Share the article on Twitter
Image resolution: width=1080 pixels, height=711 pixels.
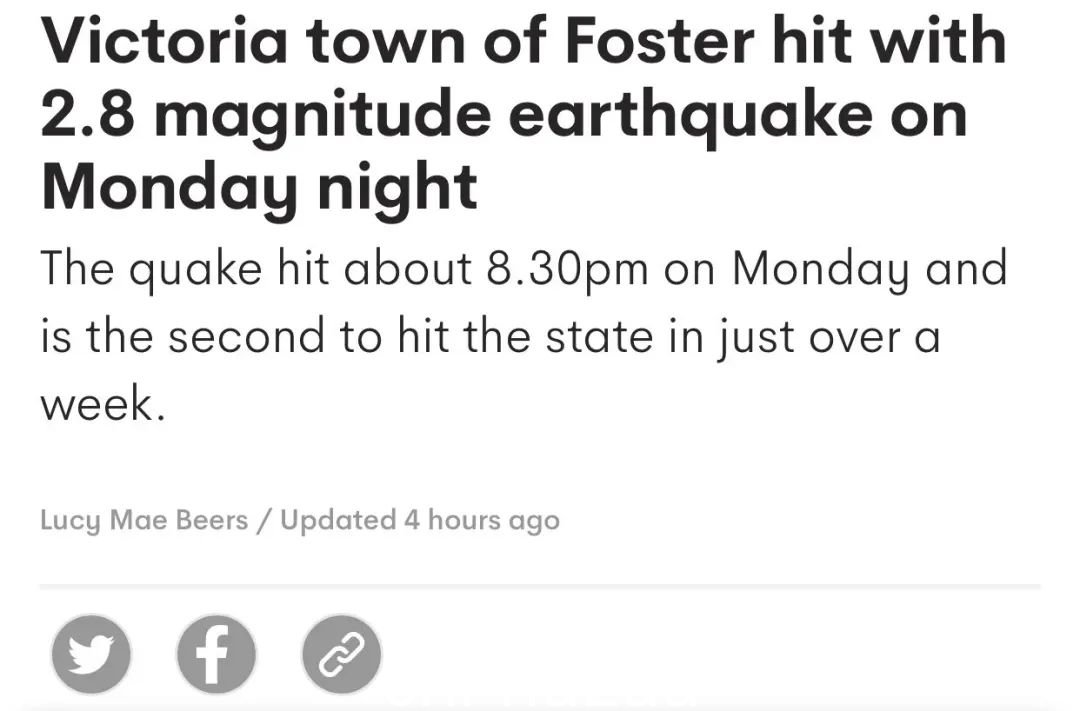tap(91, 654)
